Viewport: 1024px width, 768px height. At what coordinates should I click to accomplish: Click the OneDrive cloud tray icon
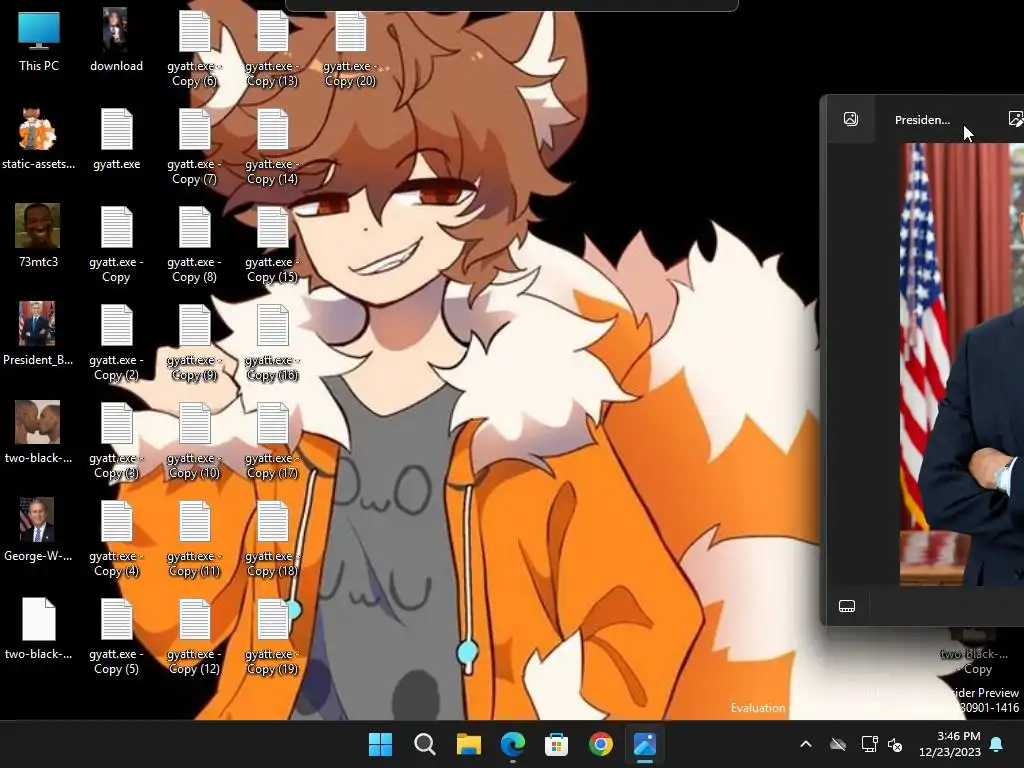(838, 744)
